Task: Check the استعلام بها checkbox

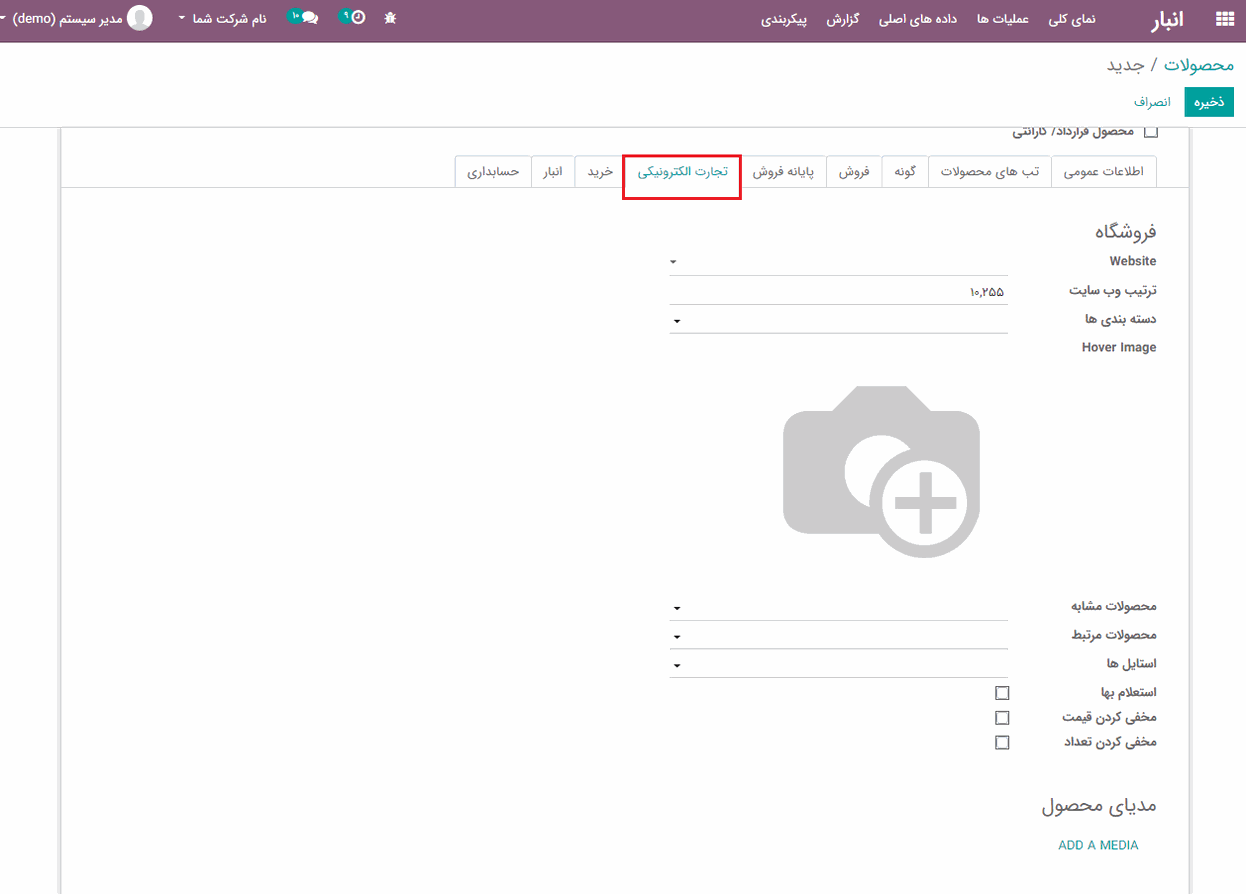Action: click(x=1002, y=693)
